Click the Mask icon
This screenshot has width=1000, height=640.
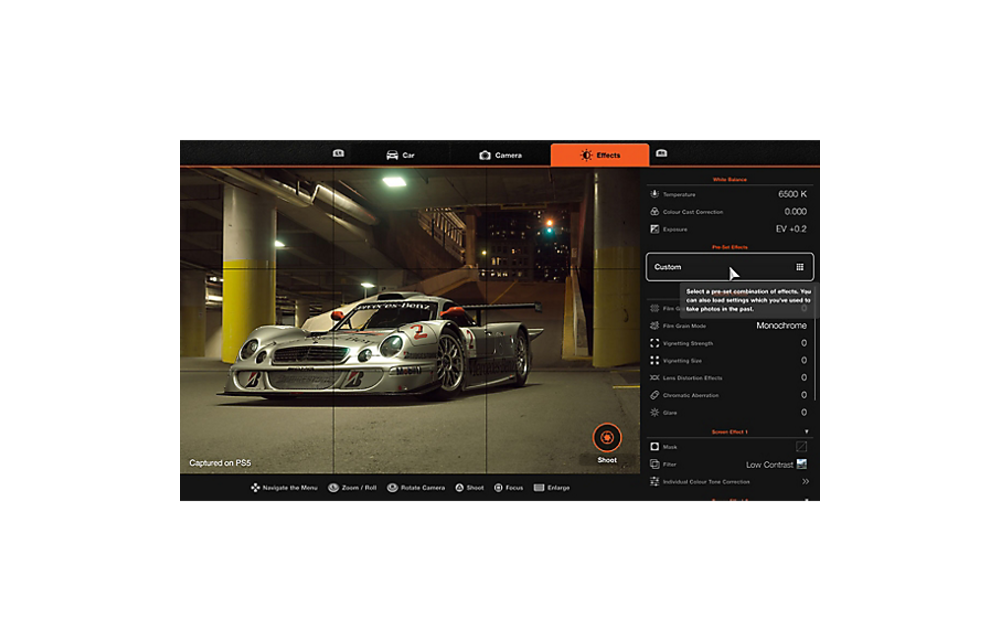pyautogui.click(x=654, y=447)
